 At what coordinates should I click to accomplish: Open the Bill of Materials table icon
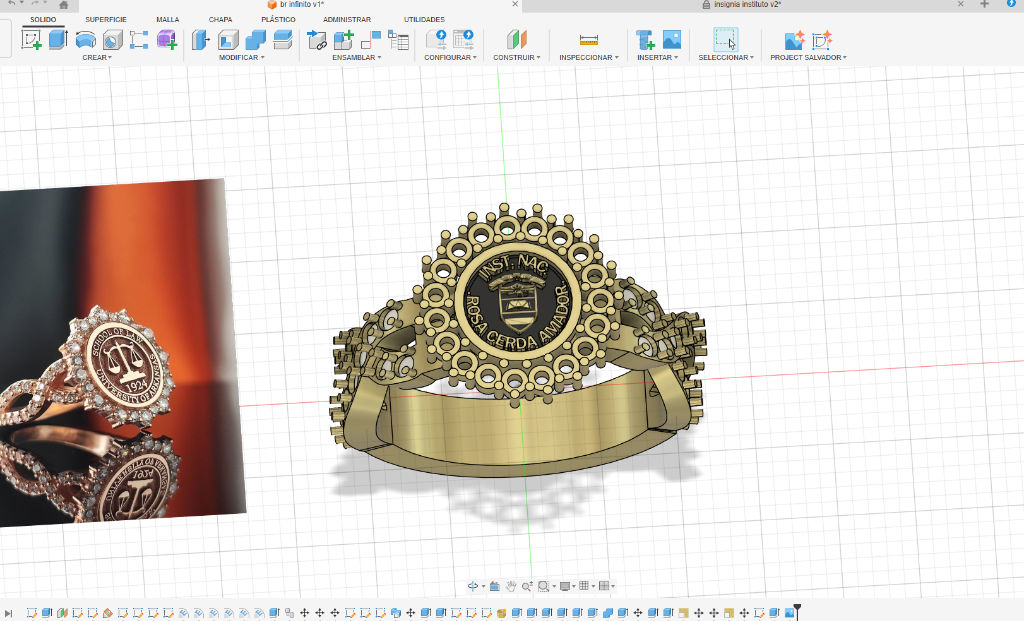point(398,40)
